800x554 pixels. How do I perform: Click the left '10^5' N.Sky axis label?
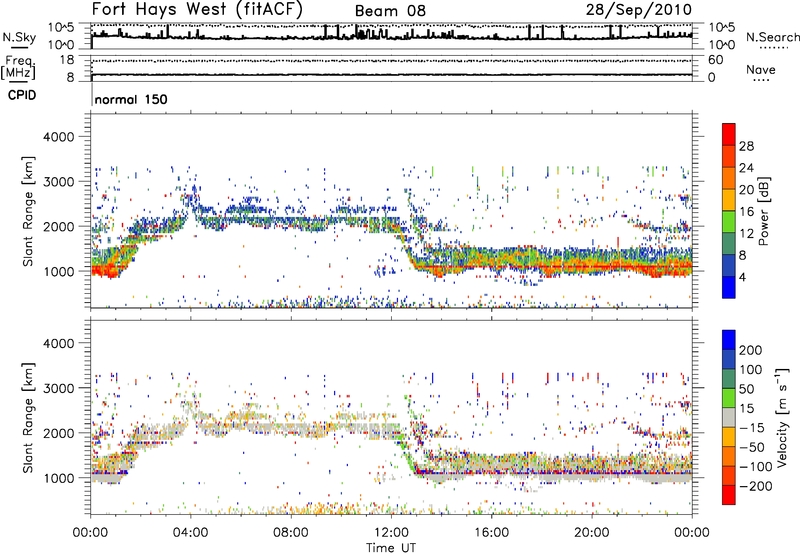61,28
